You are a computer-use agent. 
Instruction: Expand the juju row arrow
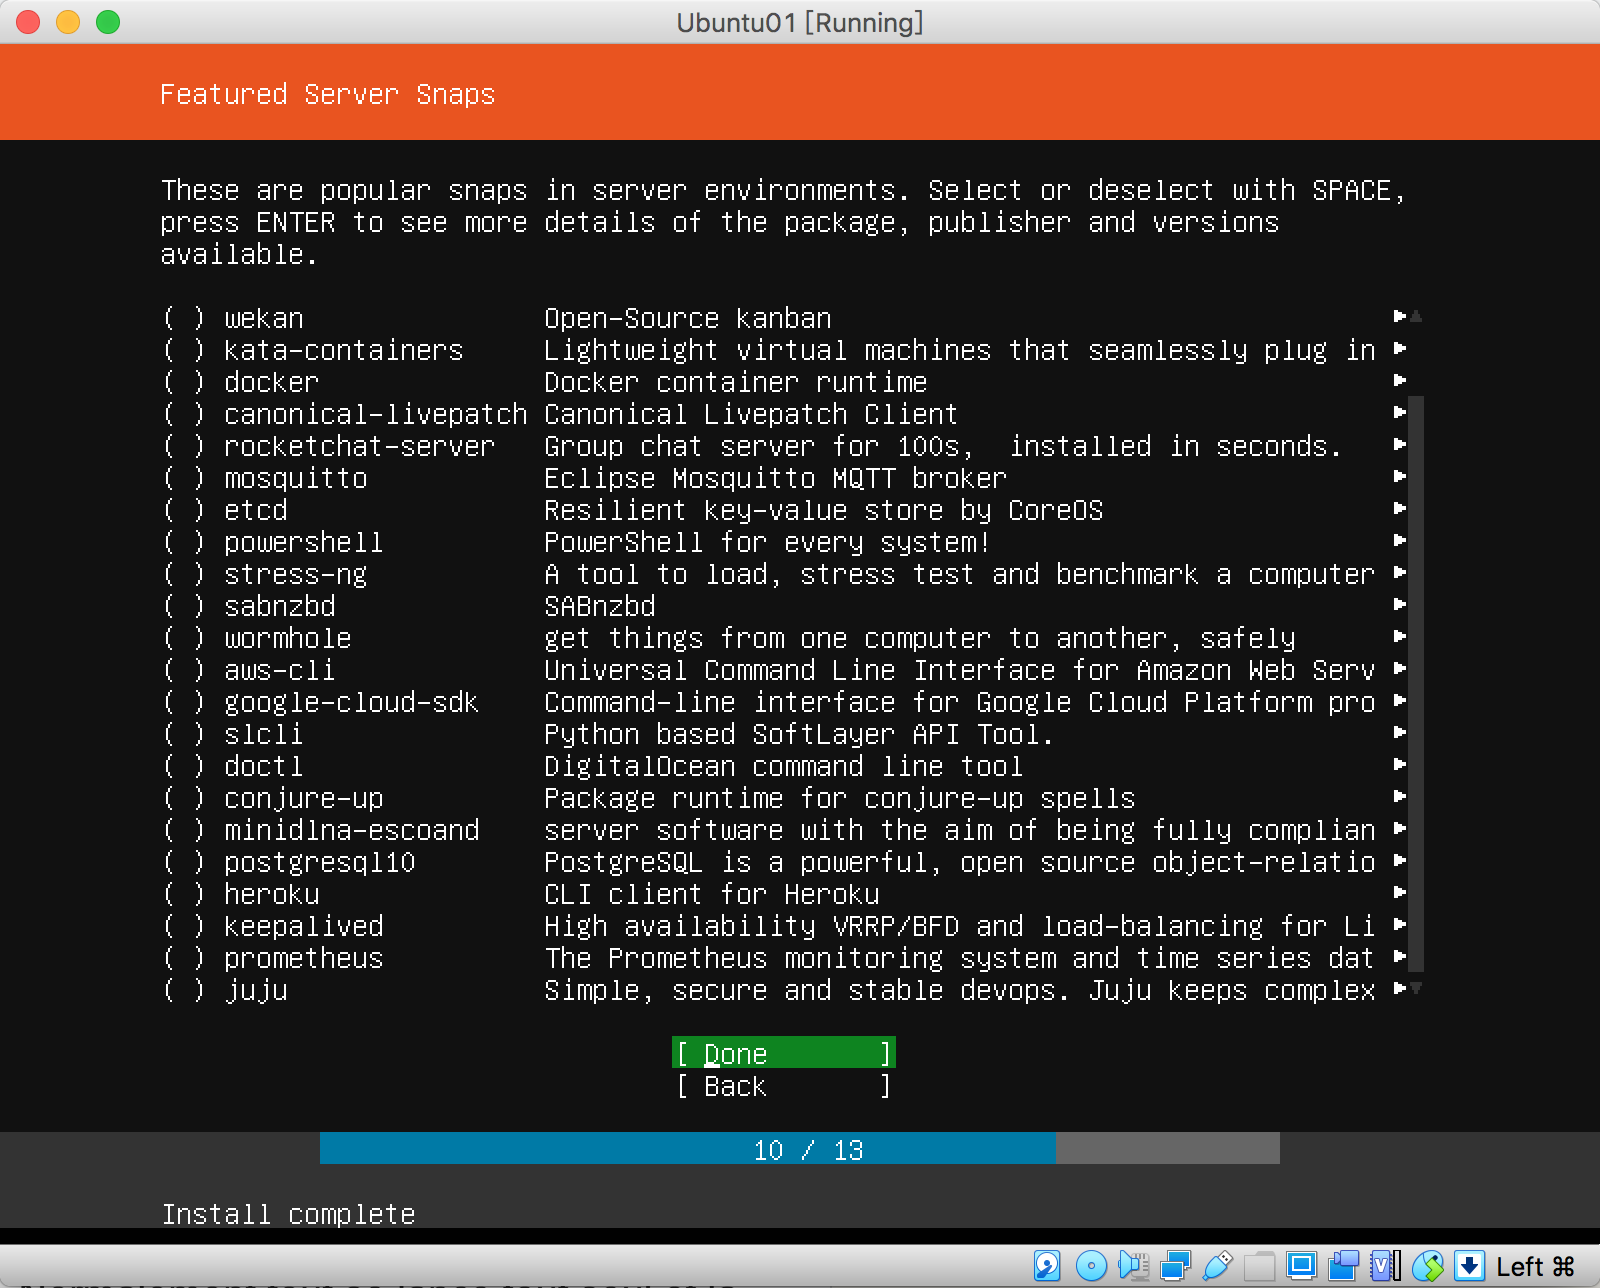pos(1400,988)
